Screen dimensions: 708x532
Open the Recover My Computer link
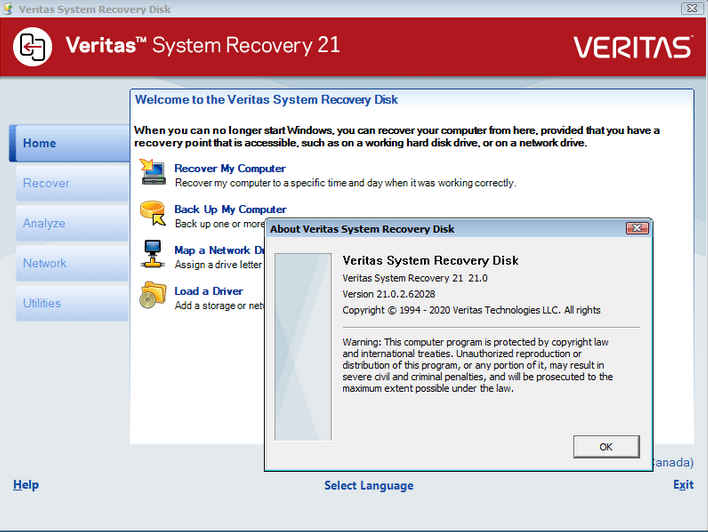pos(230,168)
